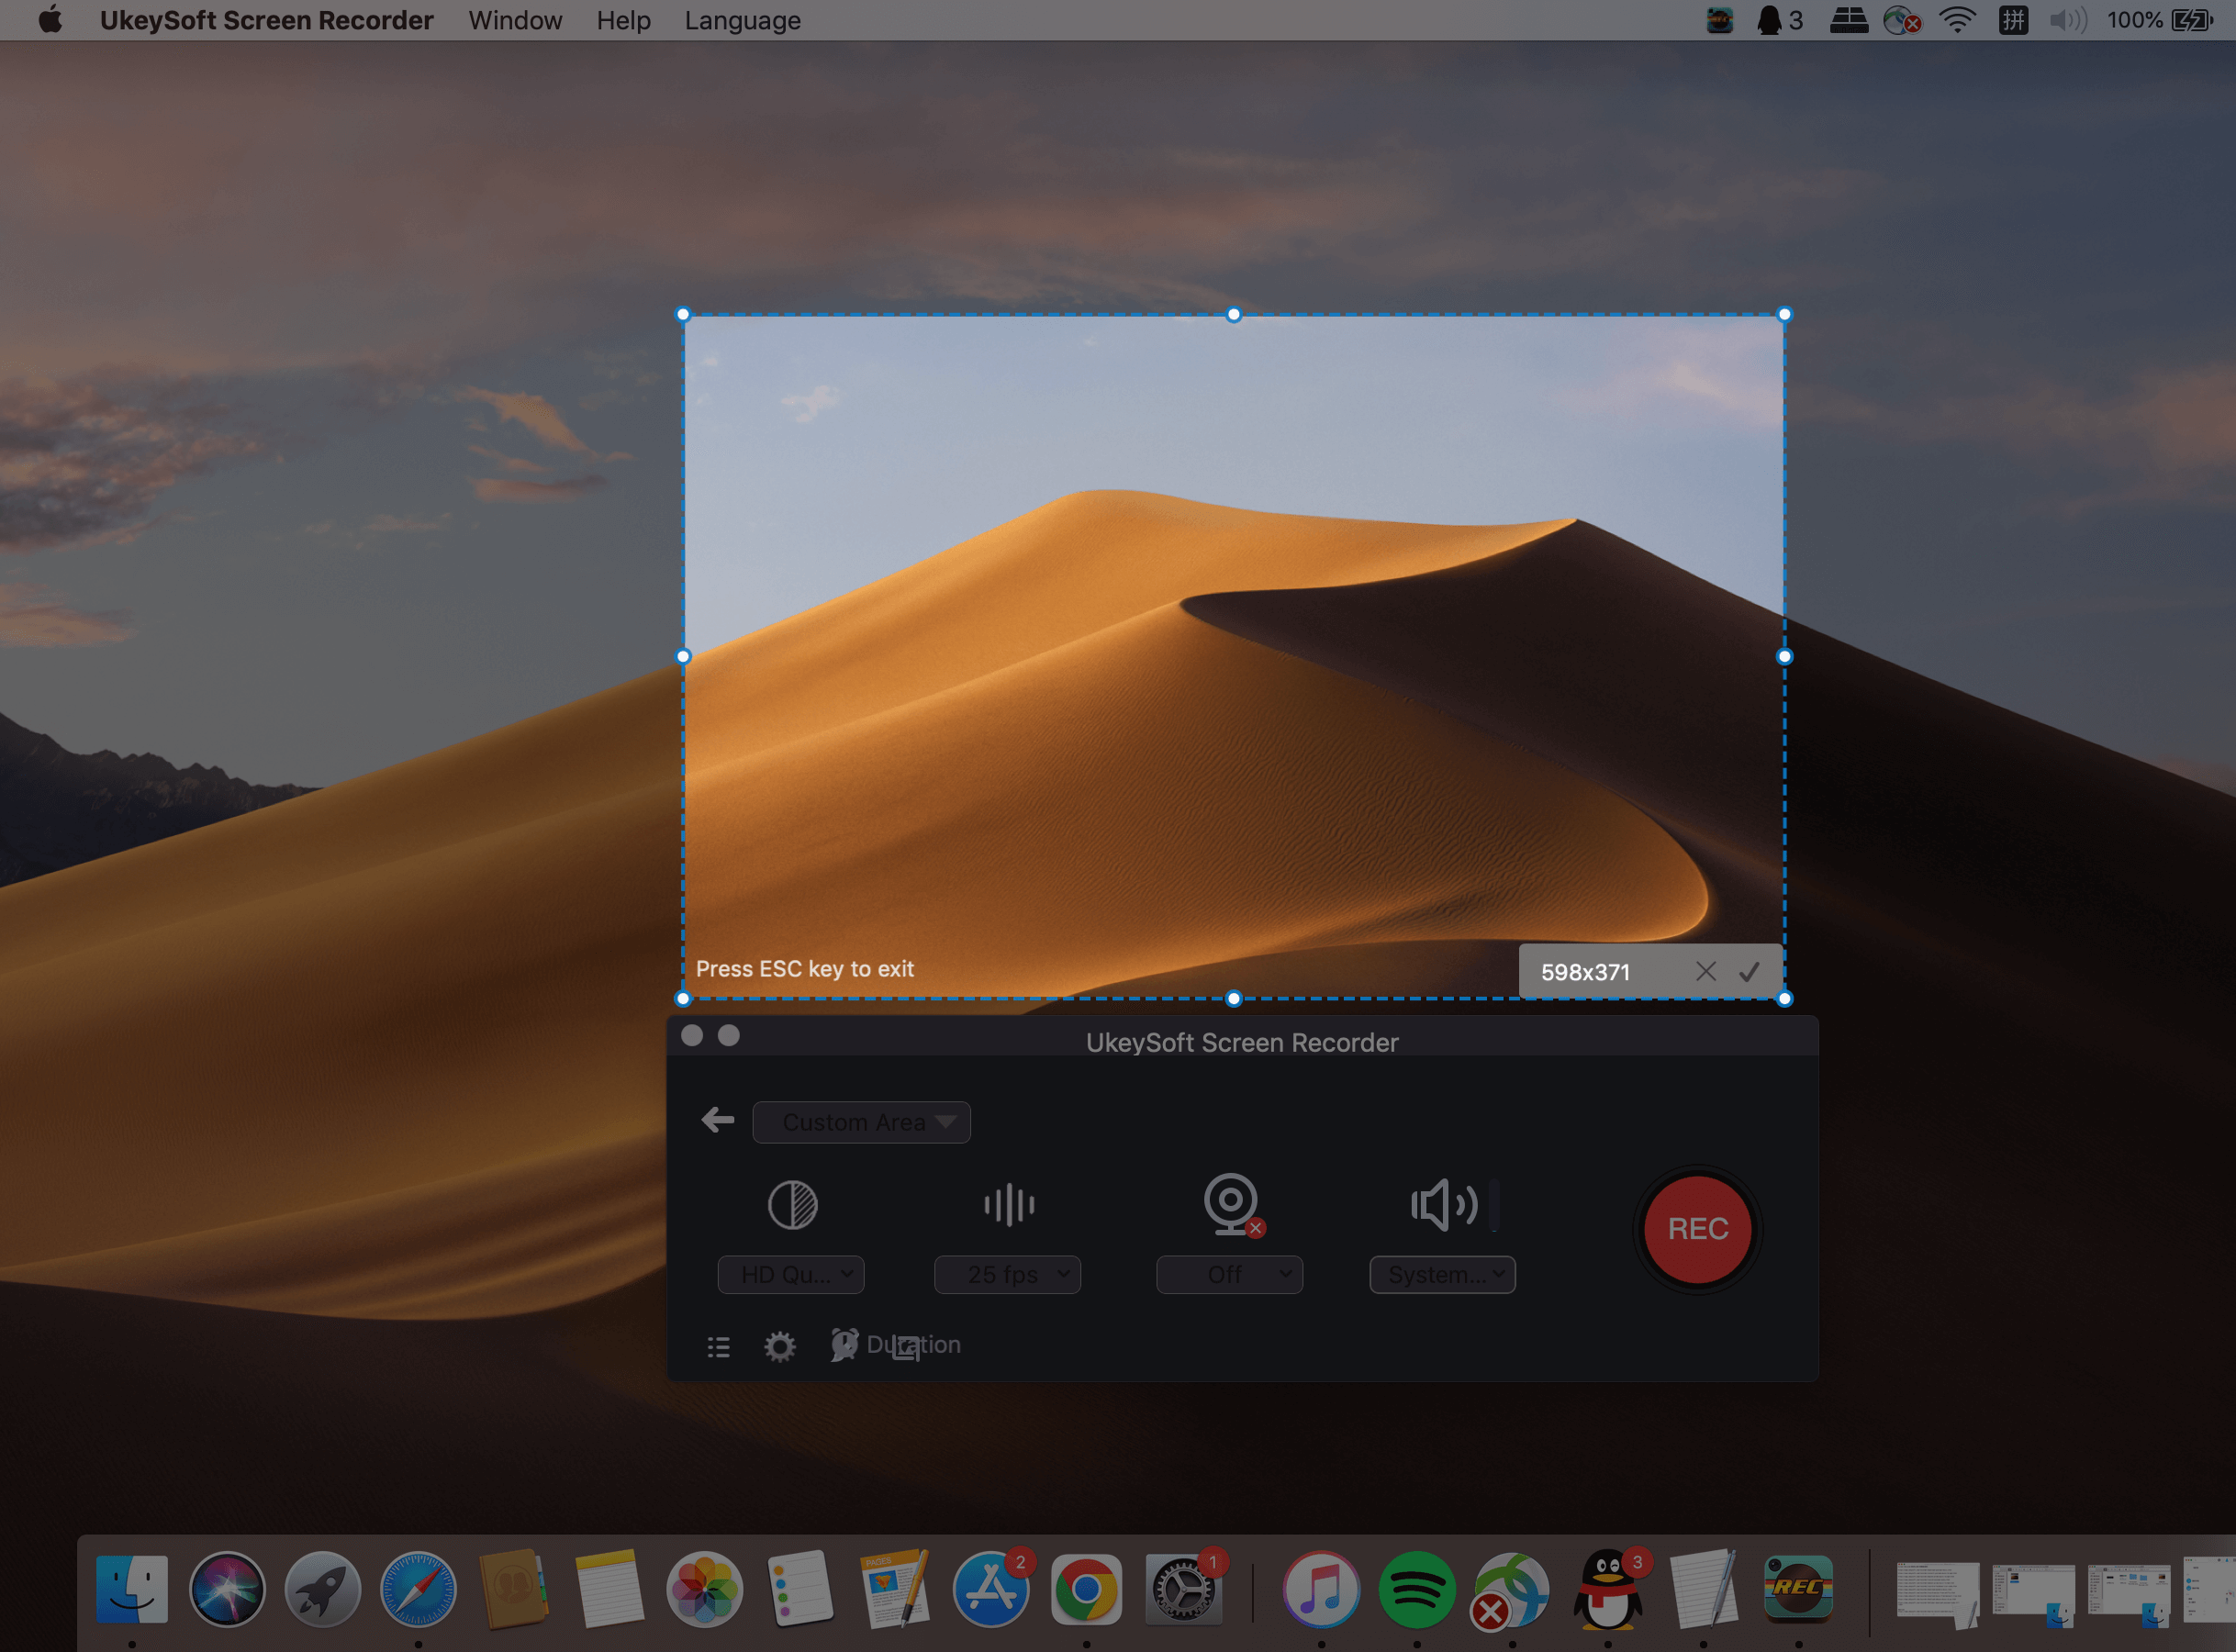Open the Apple menu

(x=50, y=19)
